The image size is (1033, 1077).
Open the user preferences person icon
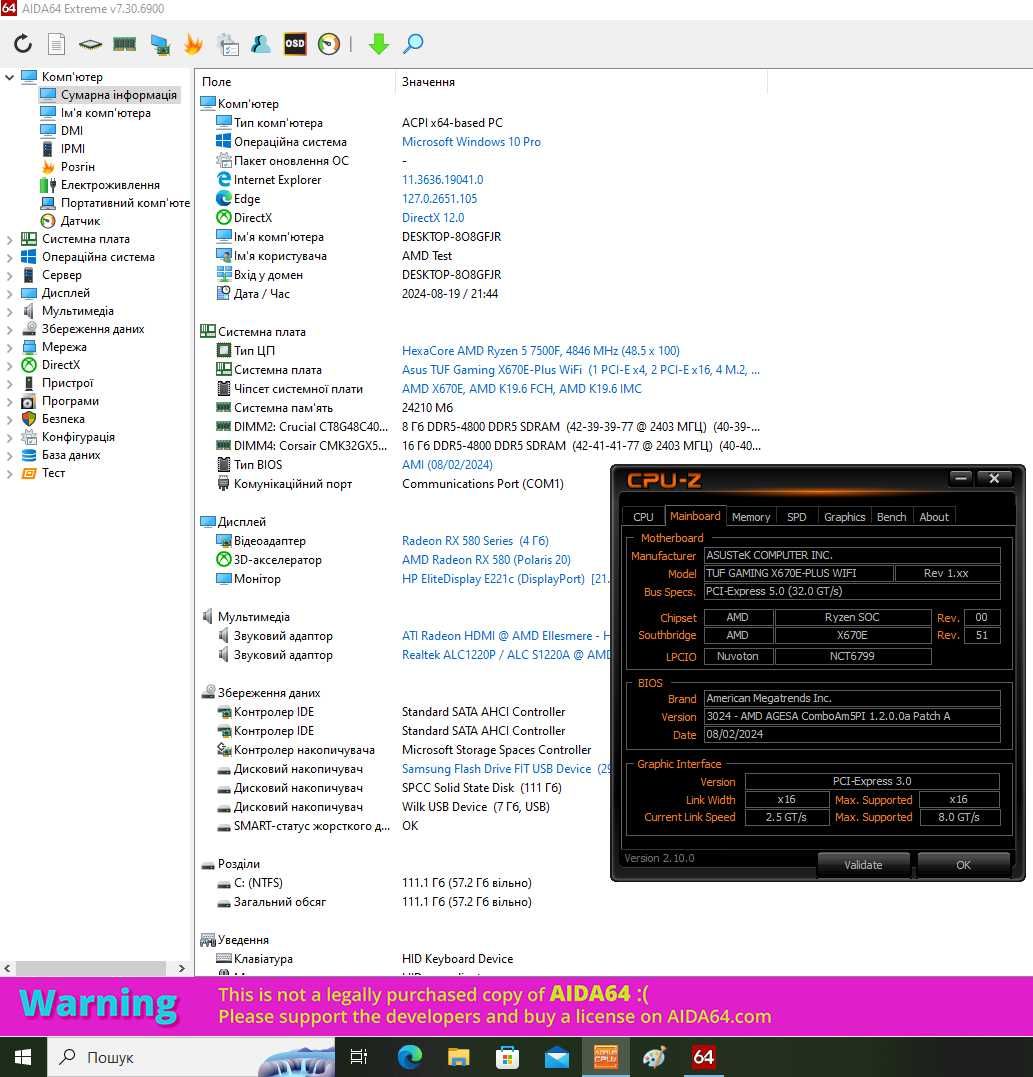click(260, 44)
